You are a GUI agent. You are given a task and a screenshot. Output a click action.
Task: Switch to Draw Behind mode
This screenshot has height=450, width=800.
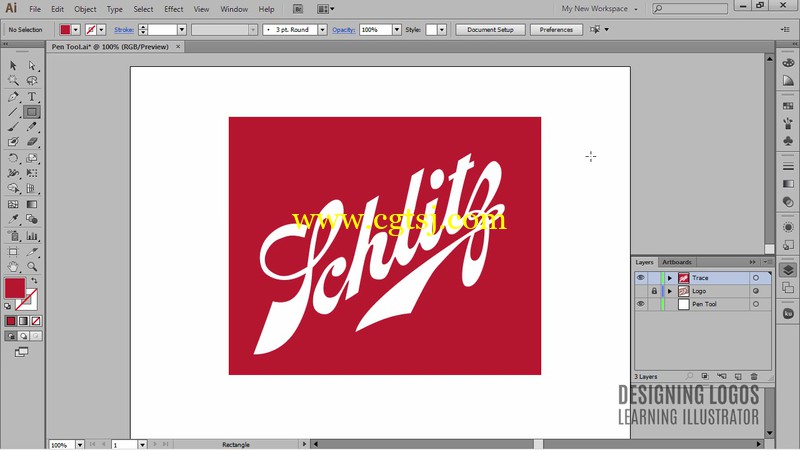point(23,336)
